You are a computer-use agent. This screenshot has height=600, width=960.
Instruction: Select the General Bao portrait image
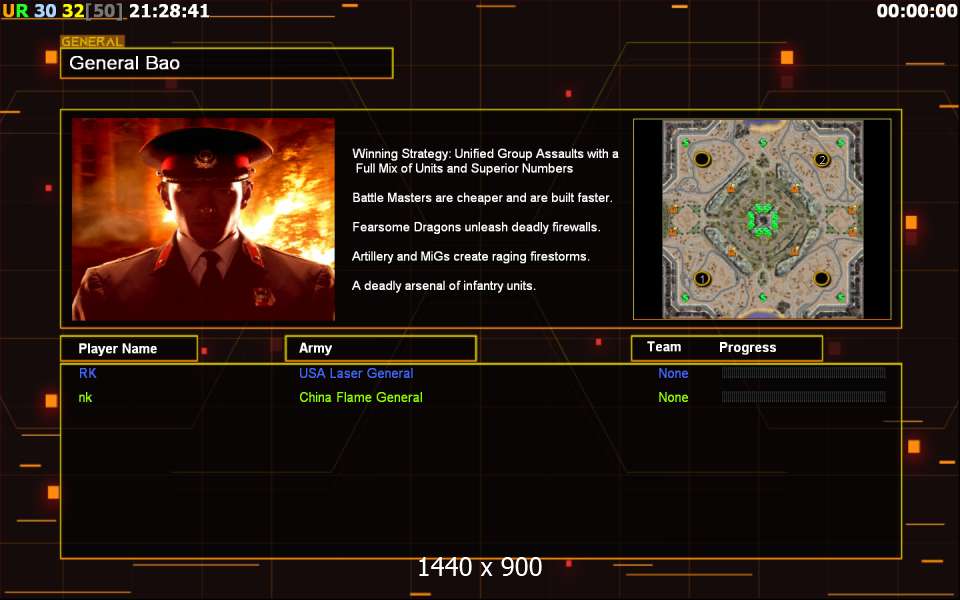[203, 219]
